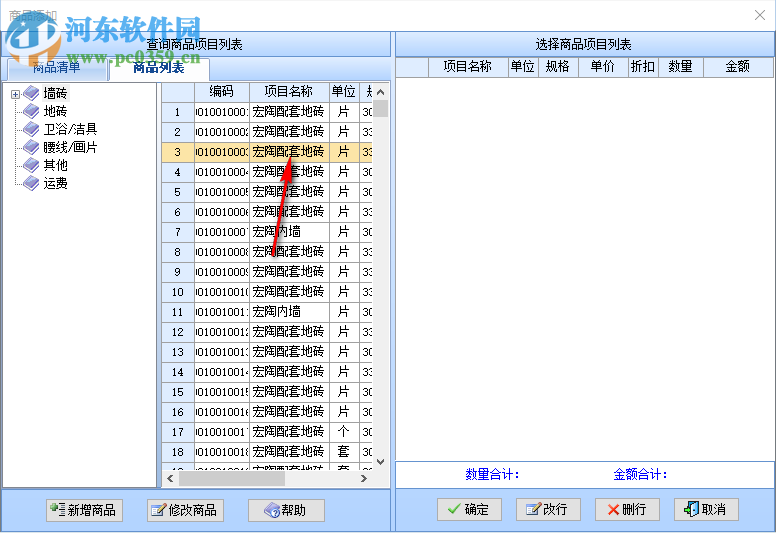
Task: Select the 卫浴/洁具 category
Action: pos(70,129)
